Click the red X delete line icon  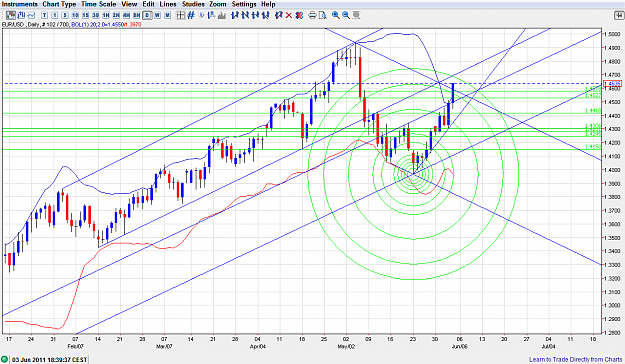coord(289,15)
